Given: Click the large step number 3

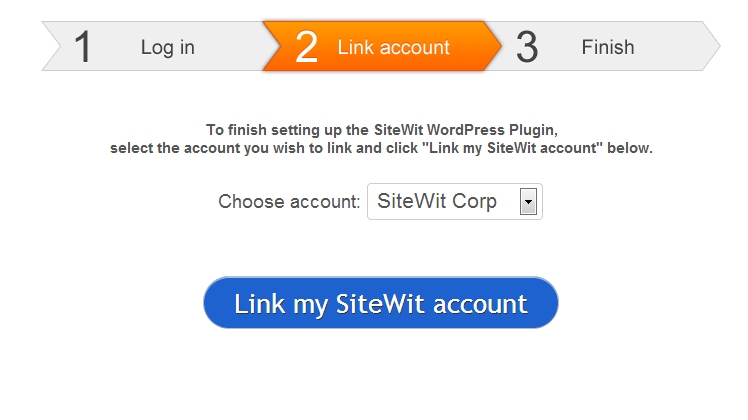Looking at the screenshot, I should pos(527,47).
